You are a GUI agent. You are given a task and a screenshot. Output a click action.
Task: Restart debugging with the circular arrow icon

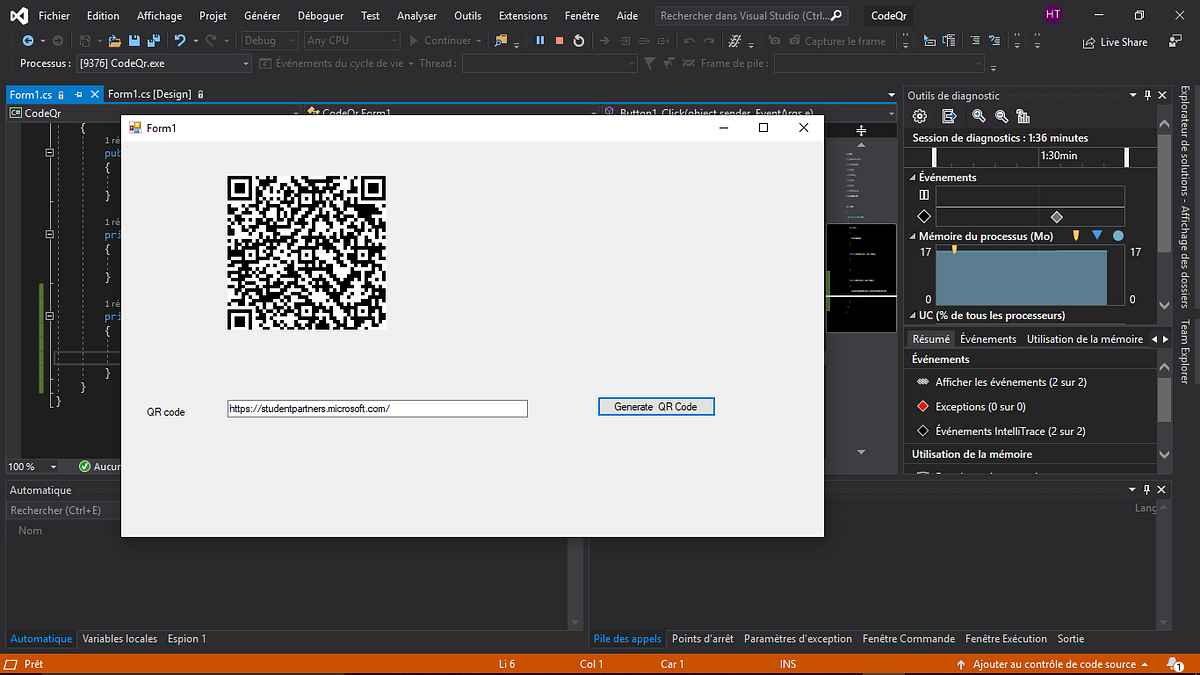pyautogui.click(x=578, y=40)
